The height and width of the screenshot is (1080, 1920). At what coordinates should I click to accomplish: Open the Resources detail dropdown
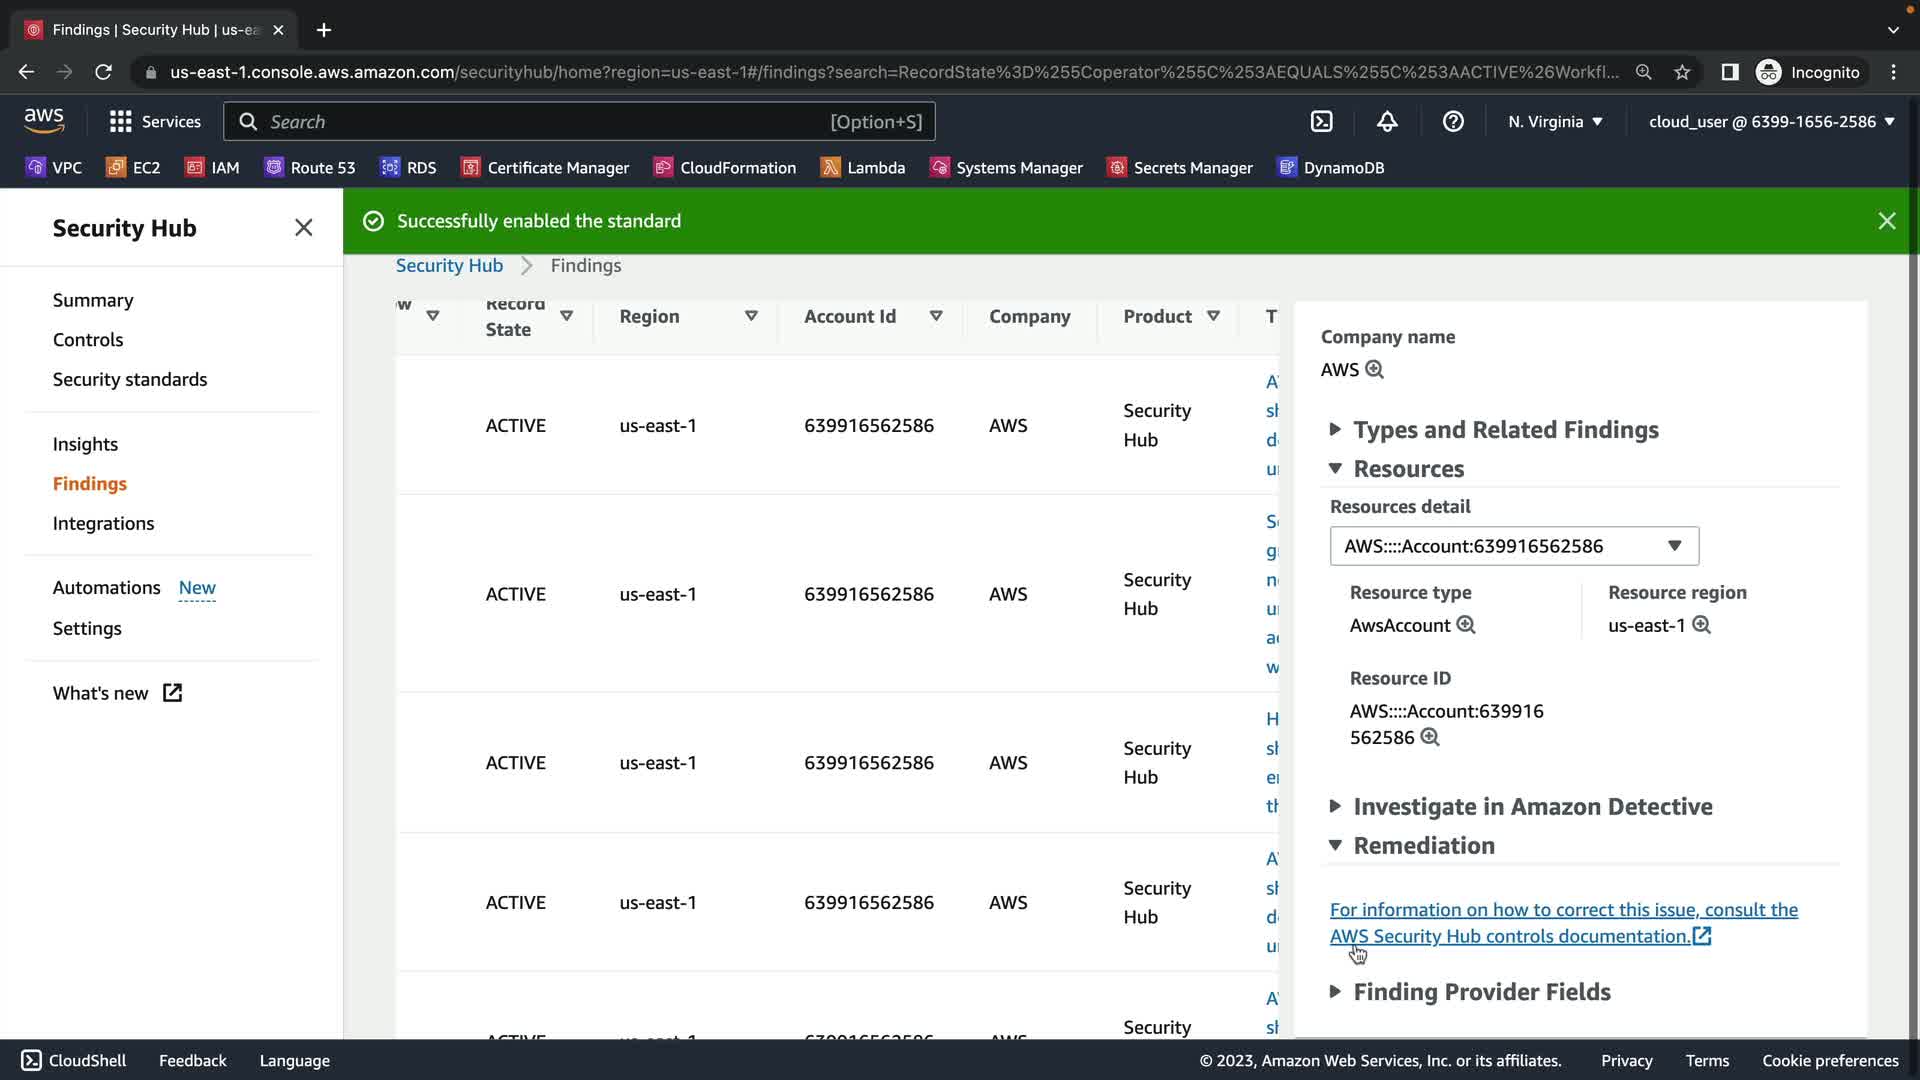[1513, 546]
